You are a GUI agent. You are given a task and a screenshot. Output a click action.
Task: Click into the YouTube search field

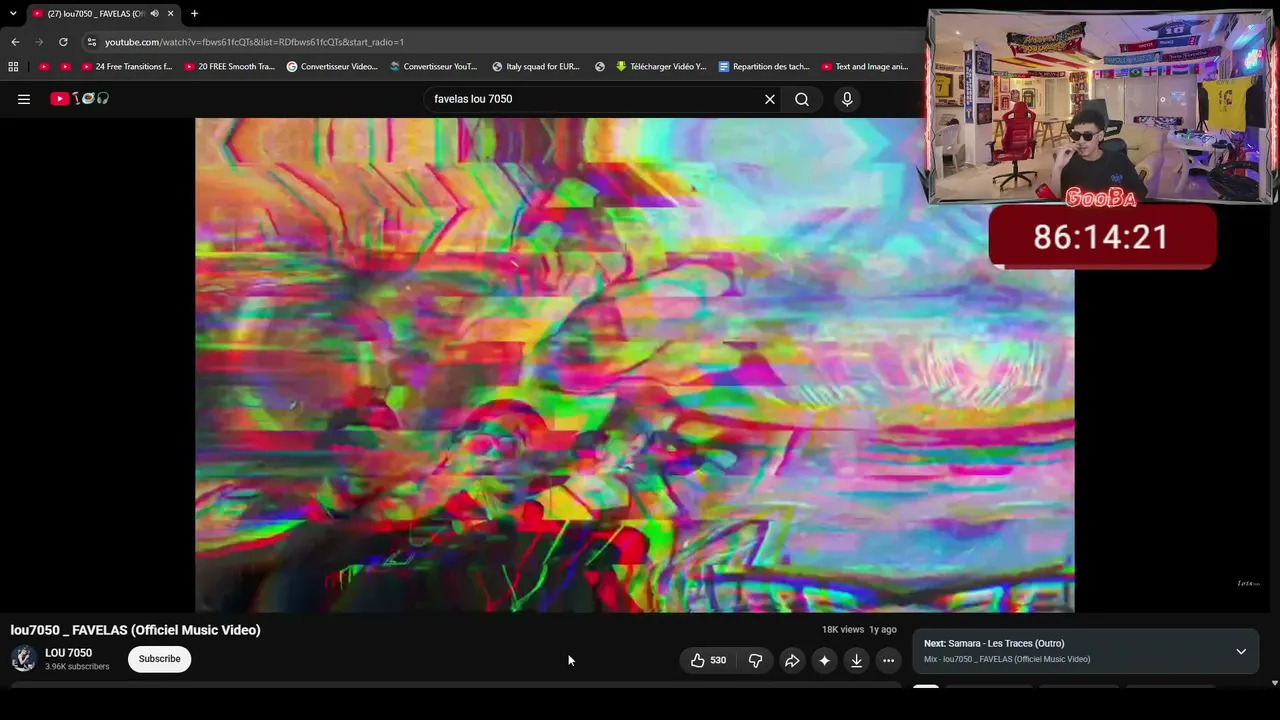[x=593, y=99]
